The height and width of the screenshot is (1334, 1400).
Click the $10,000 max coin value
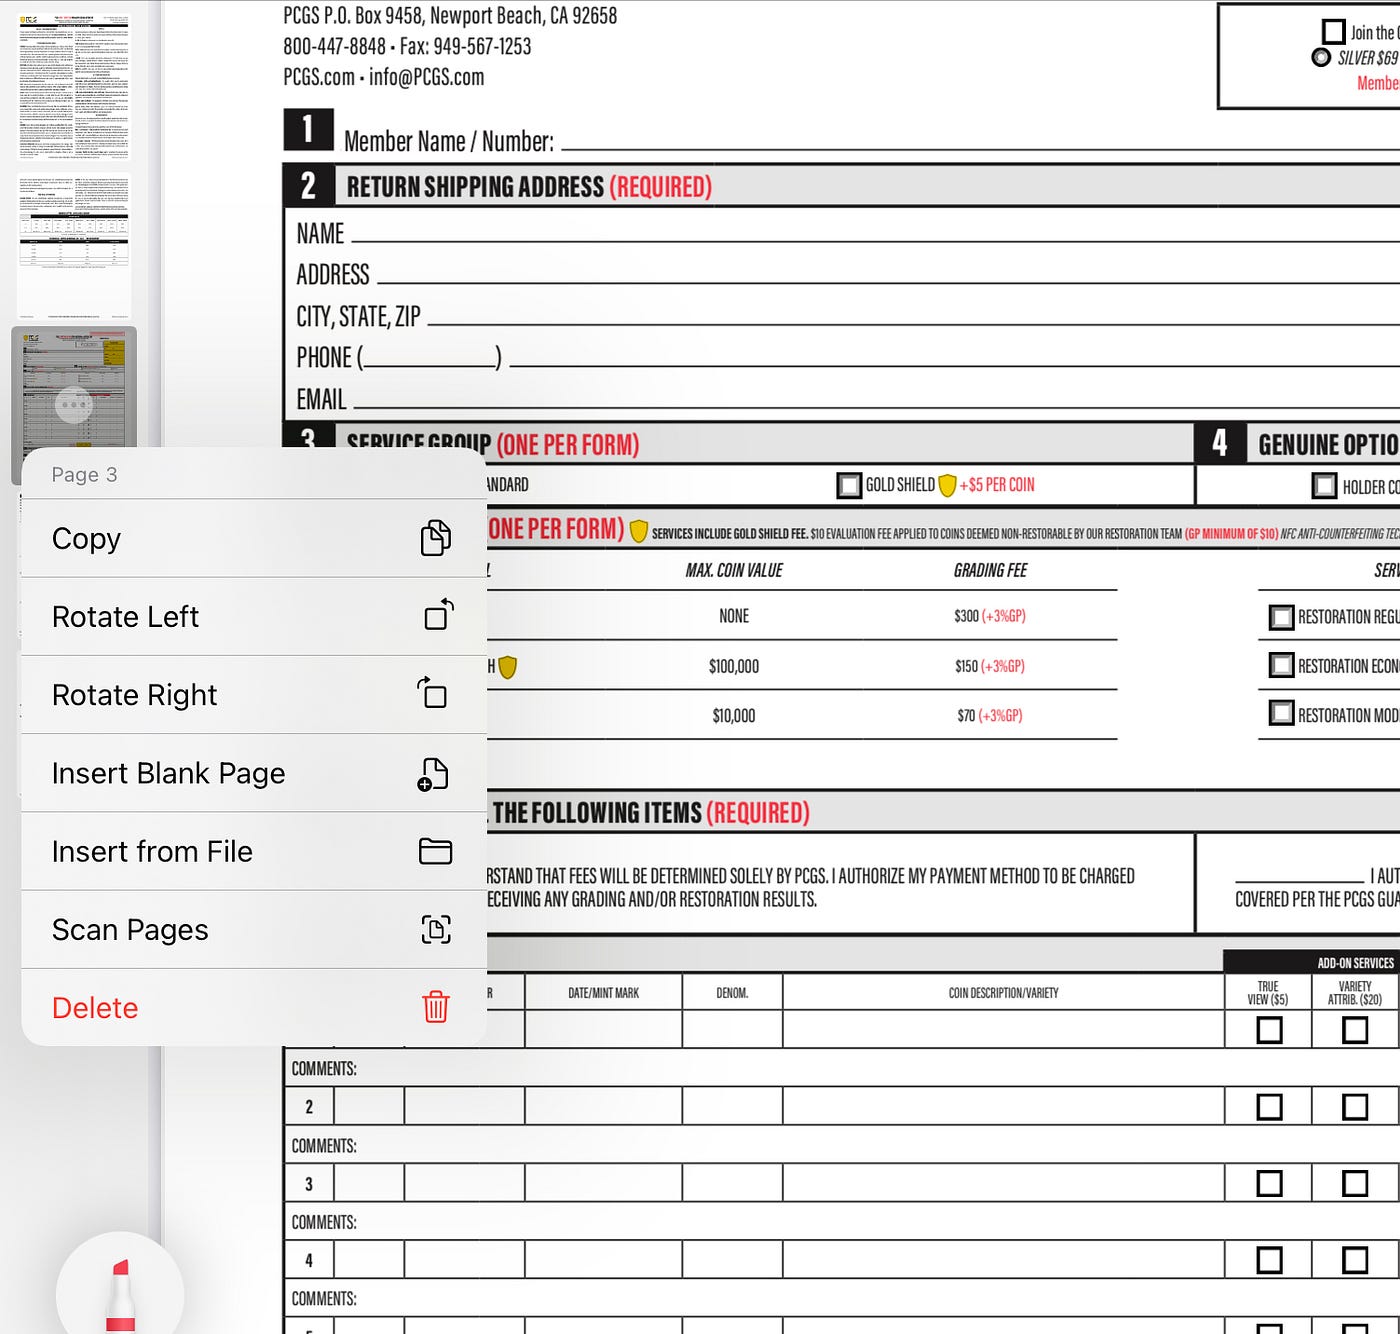734,716
